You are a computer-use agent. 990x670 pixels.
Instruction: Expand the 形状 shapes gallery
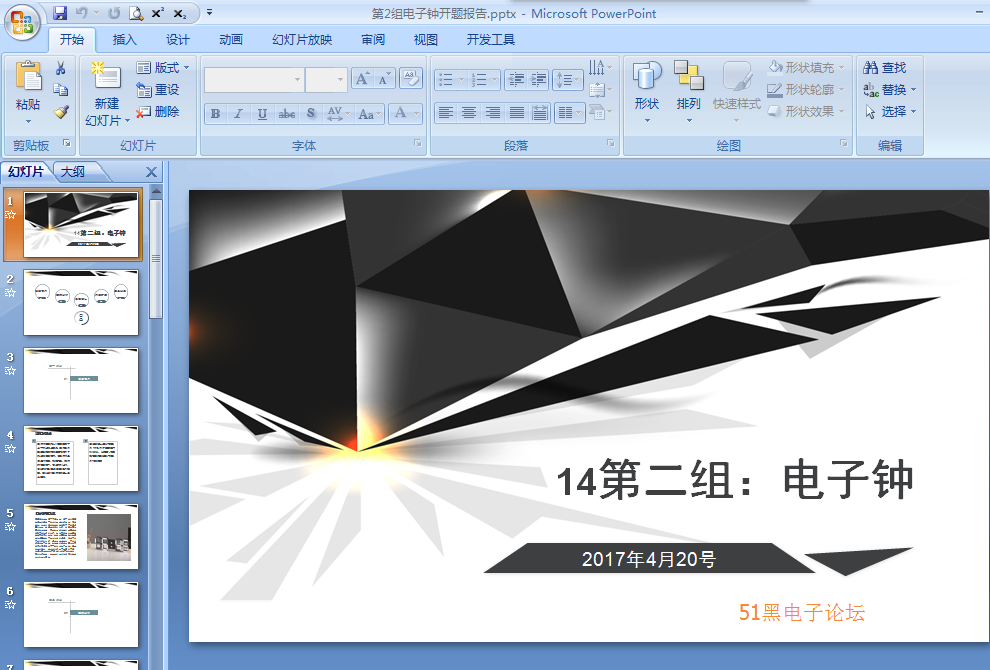pyautogui.click(x=647, y=92)
